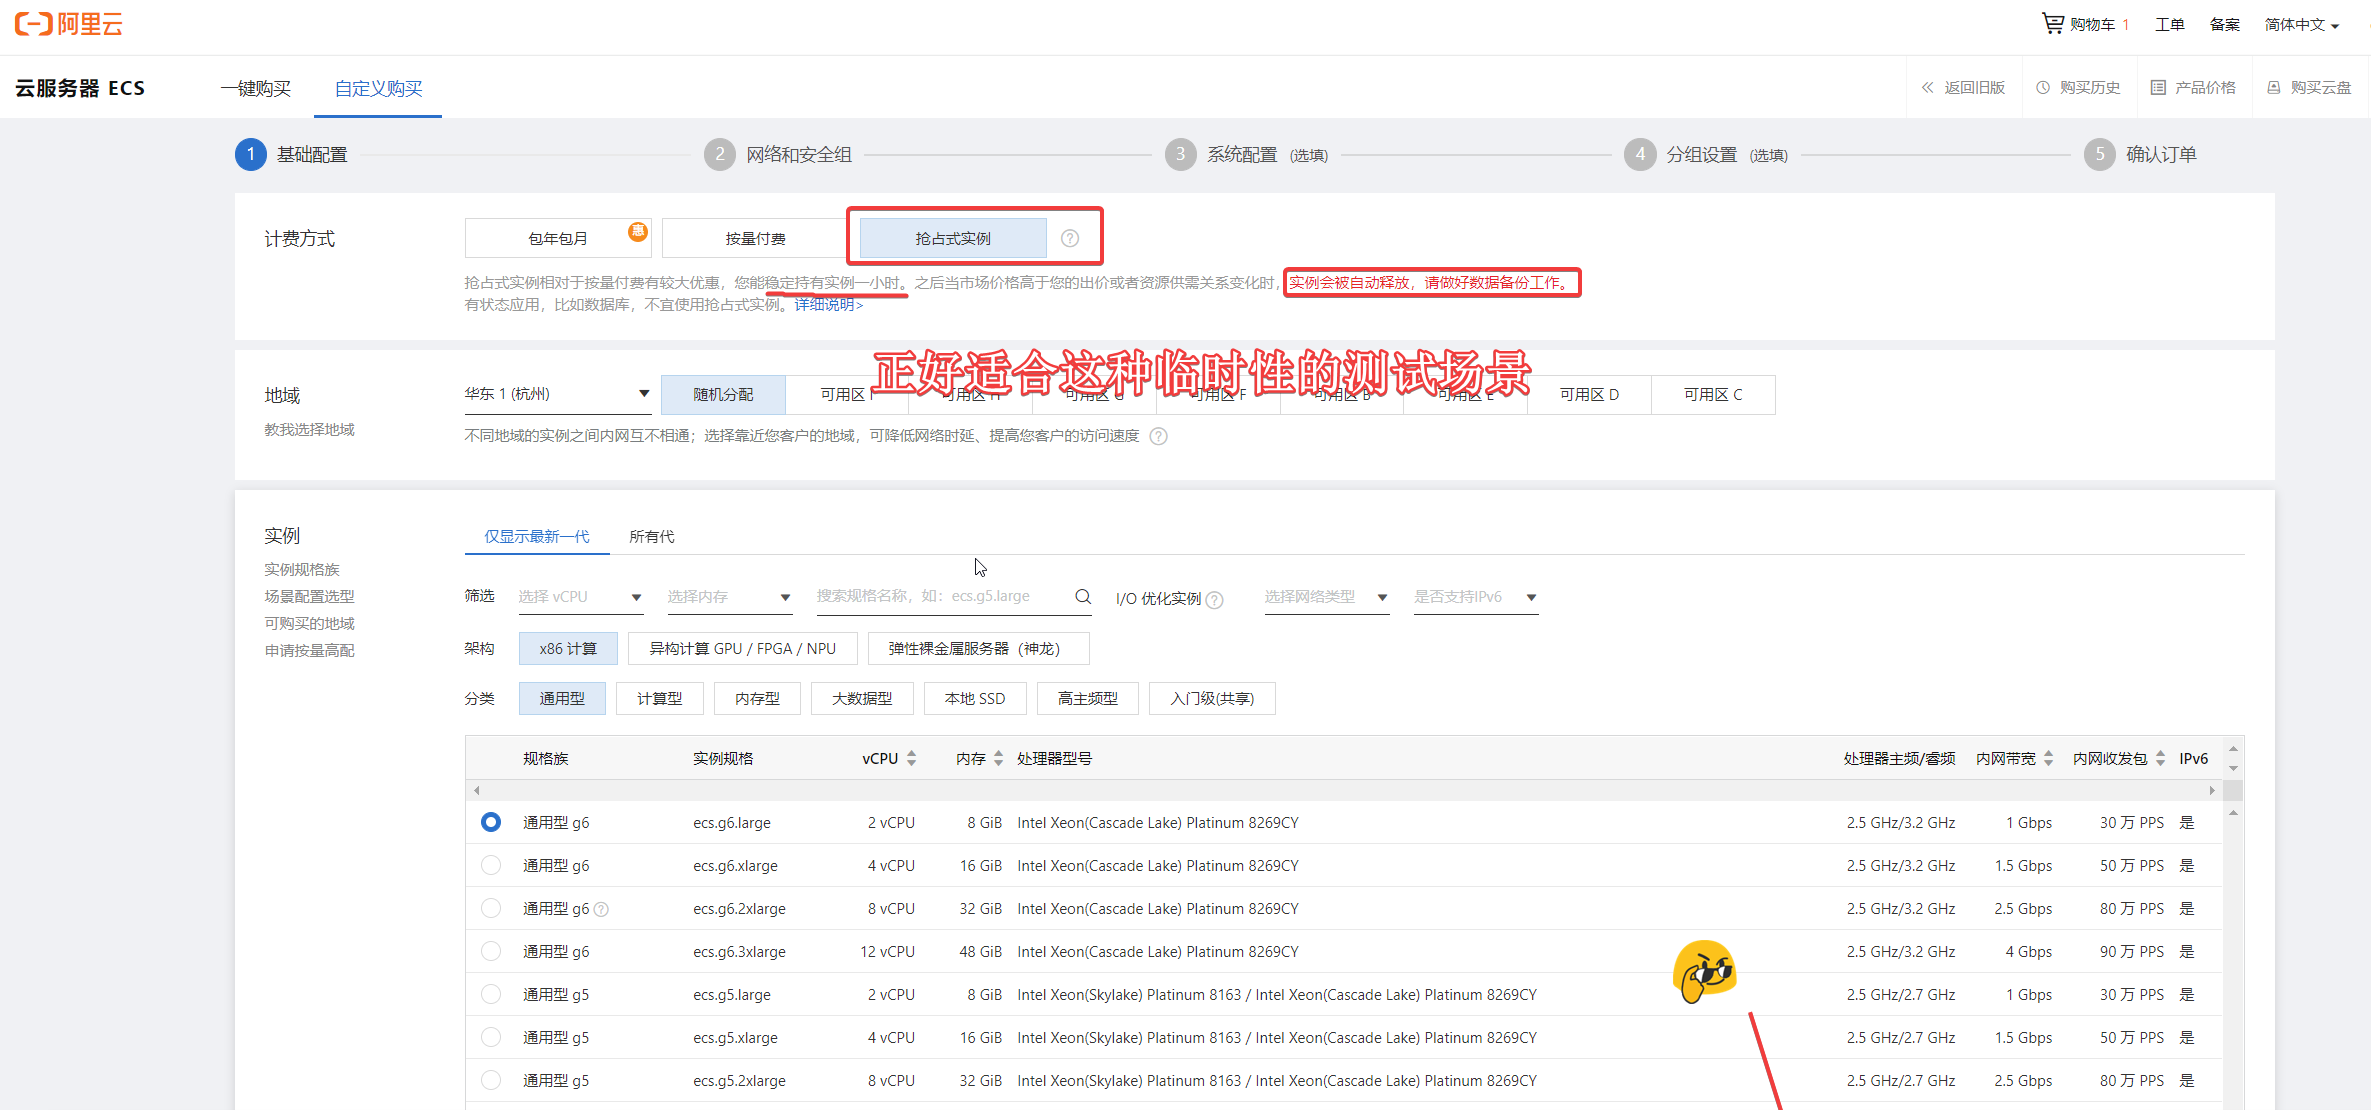Switch to 自定义购买 tab
The height and width of the screenshot is (1110, 2371).
[x=378, y=88]
